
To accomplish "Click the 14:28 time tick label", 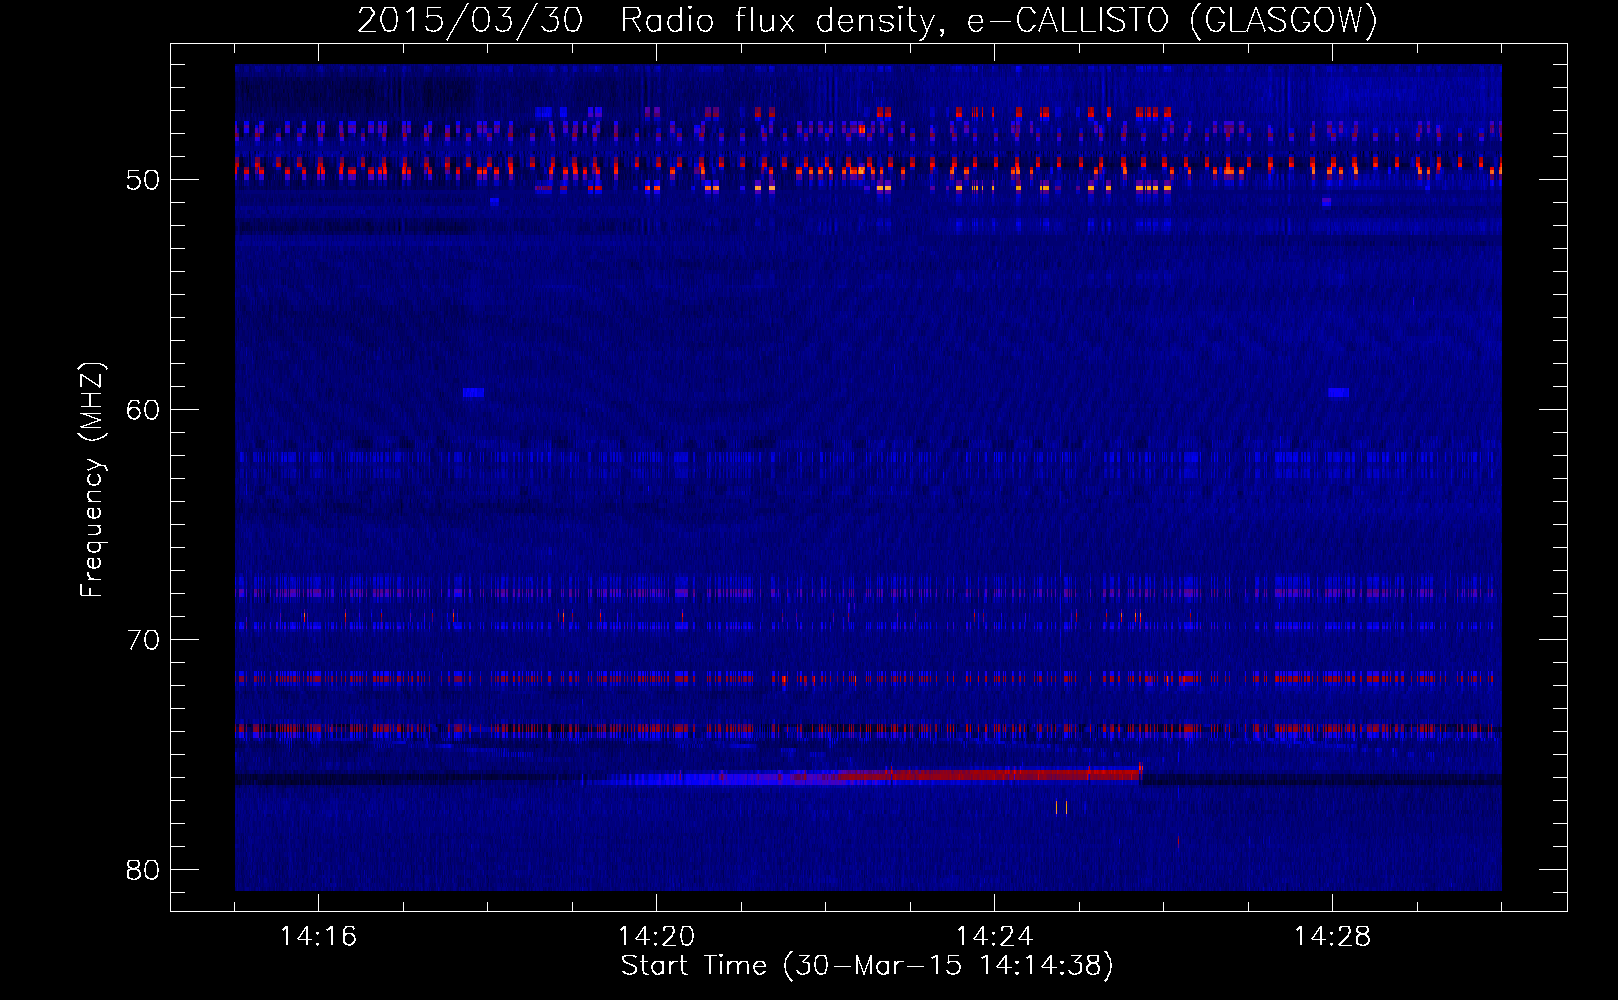I will tap(1332, 937).
